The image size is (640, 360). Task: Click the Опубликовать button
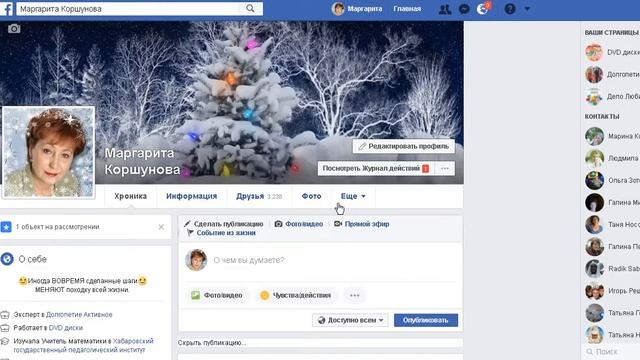coord(426,320)
